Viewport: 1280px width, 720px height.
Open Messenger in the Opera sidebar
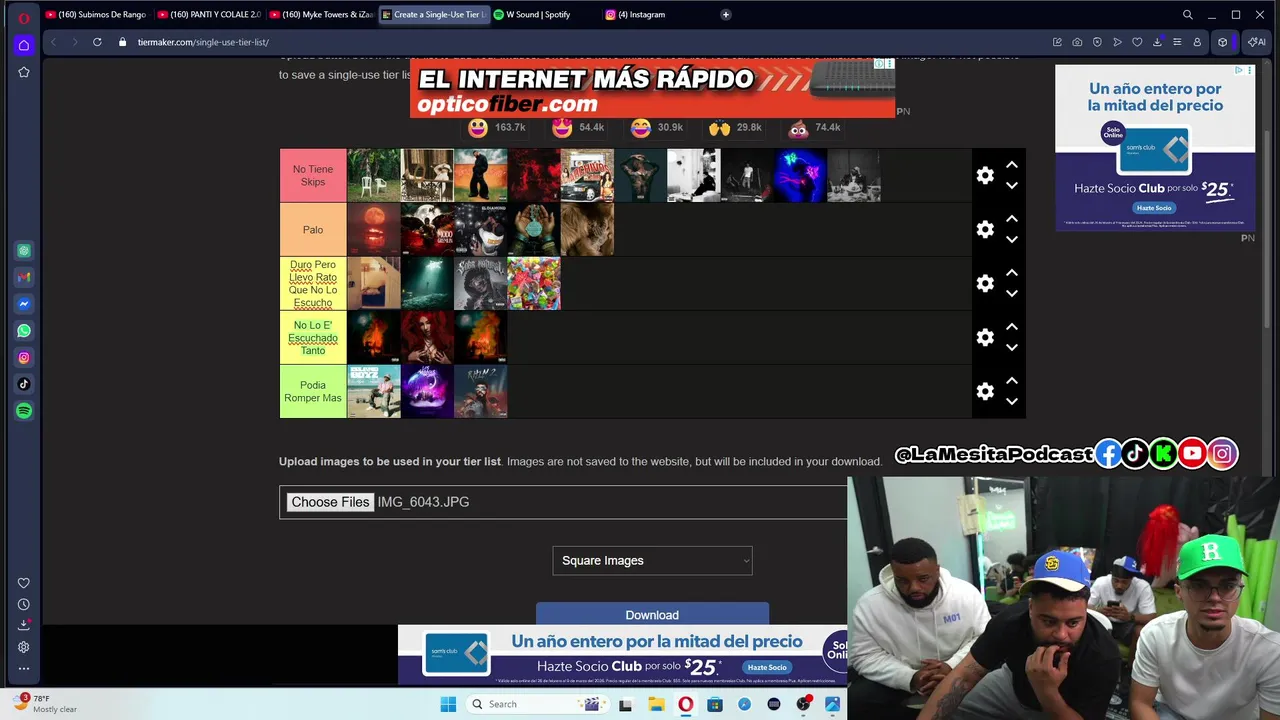point(24,304)
